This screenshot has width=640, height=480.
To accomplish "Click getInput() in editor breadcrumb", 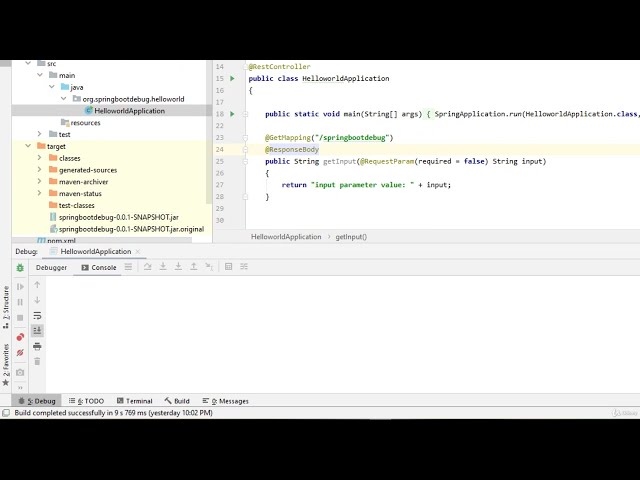I will point(351,237).
